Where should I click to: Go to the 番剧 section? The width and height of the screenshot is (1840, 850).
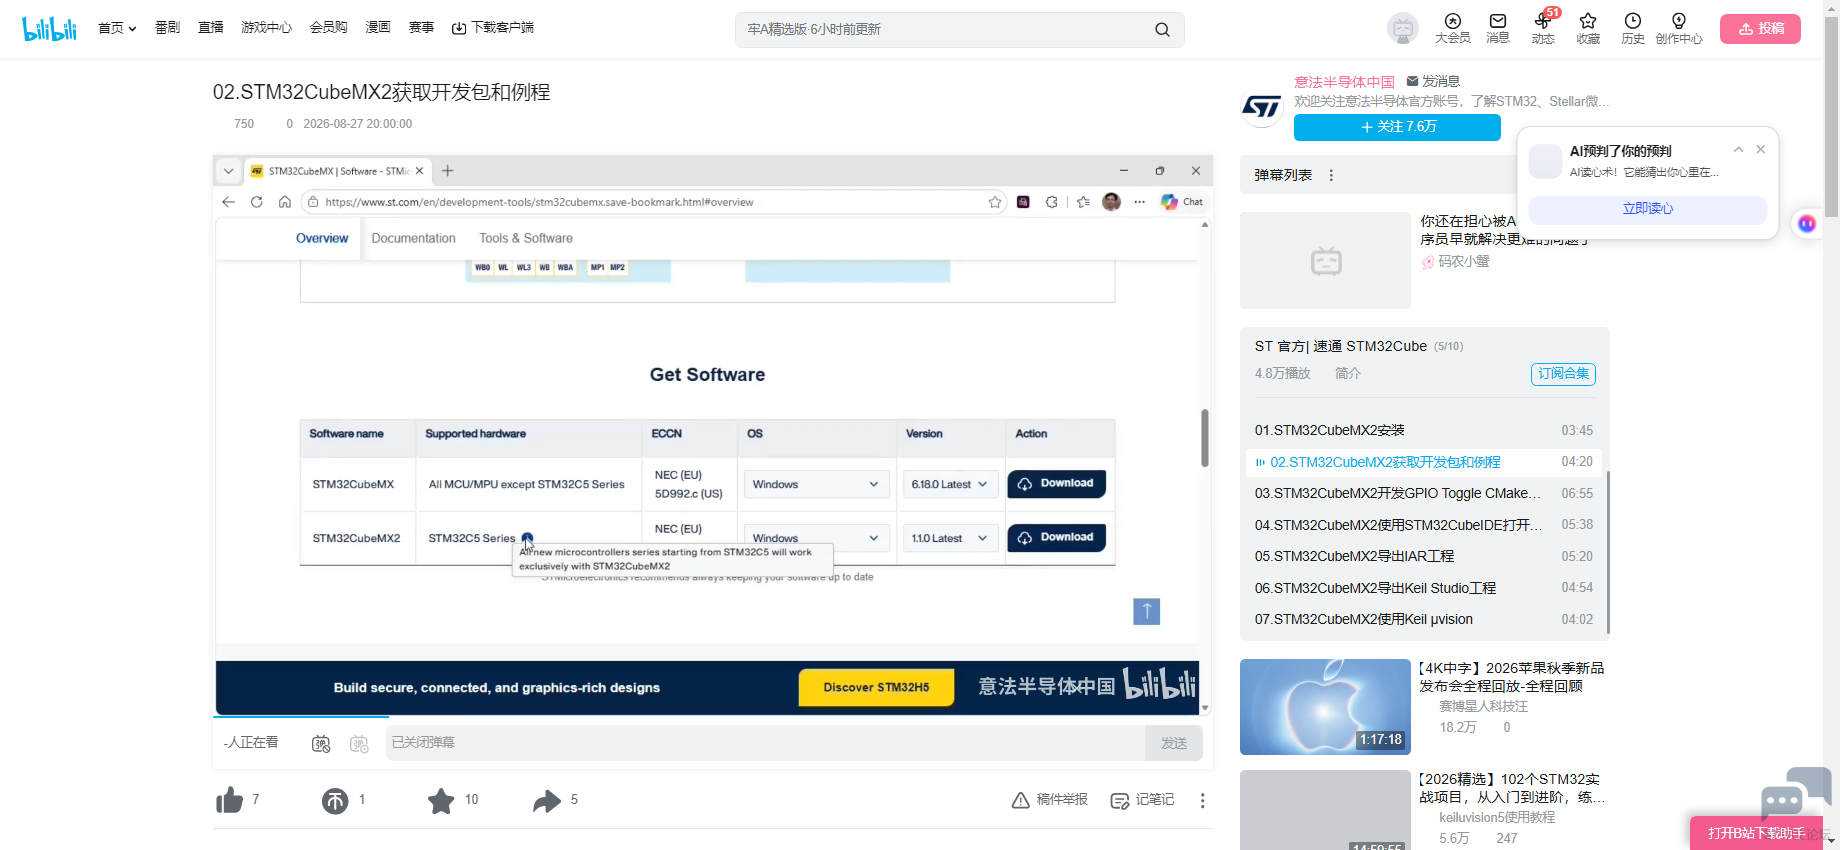click(x=167, y=28)
